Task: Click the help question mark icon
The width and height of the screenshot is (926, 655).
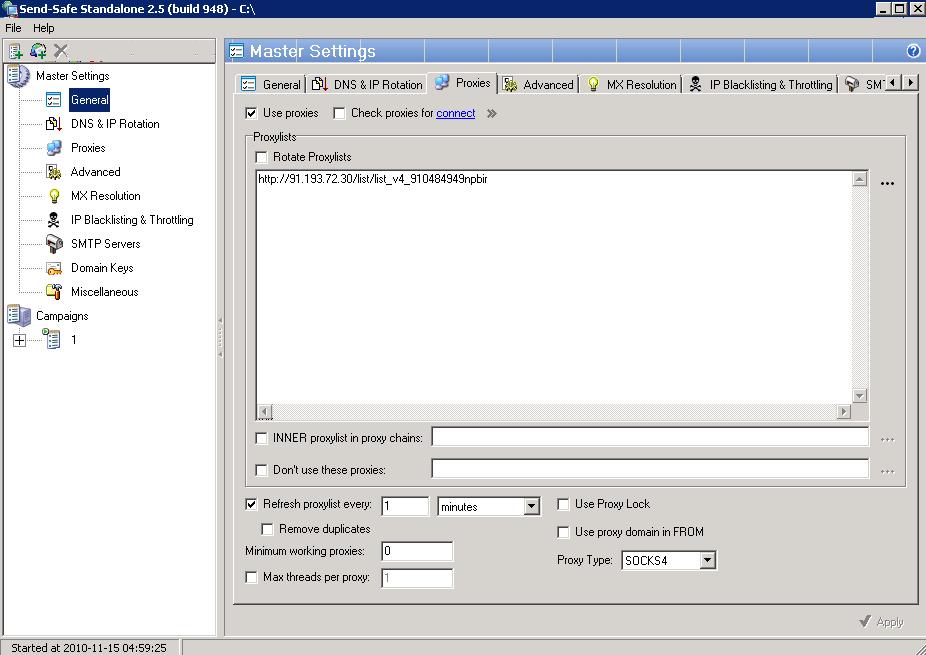Action: (x=913, y=51)
